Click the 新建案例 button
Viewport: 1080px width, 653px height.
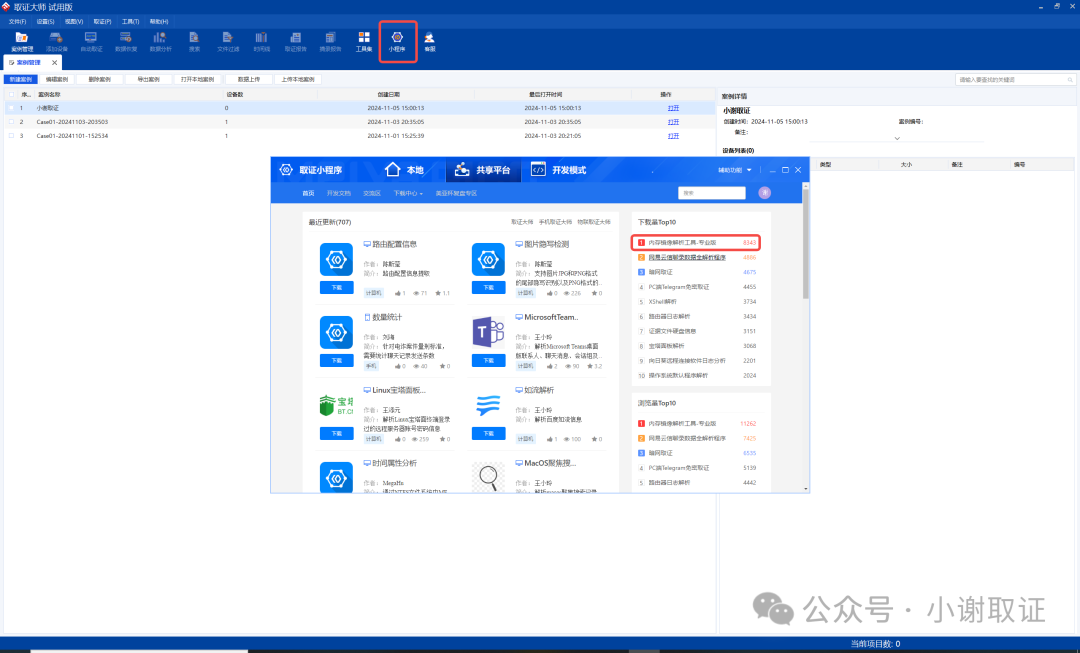[x=21, y=80]
